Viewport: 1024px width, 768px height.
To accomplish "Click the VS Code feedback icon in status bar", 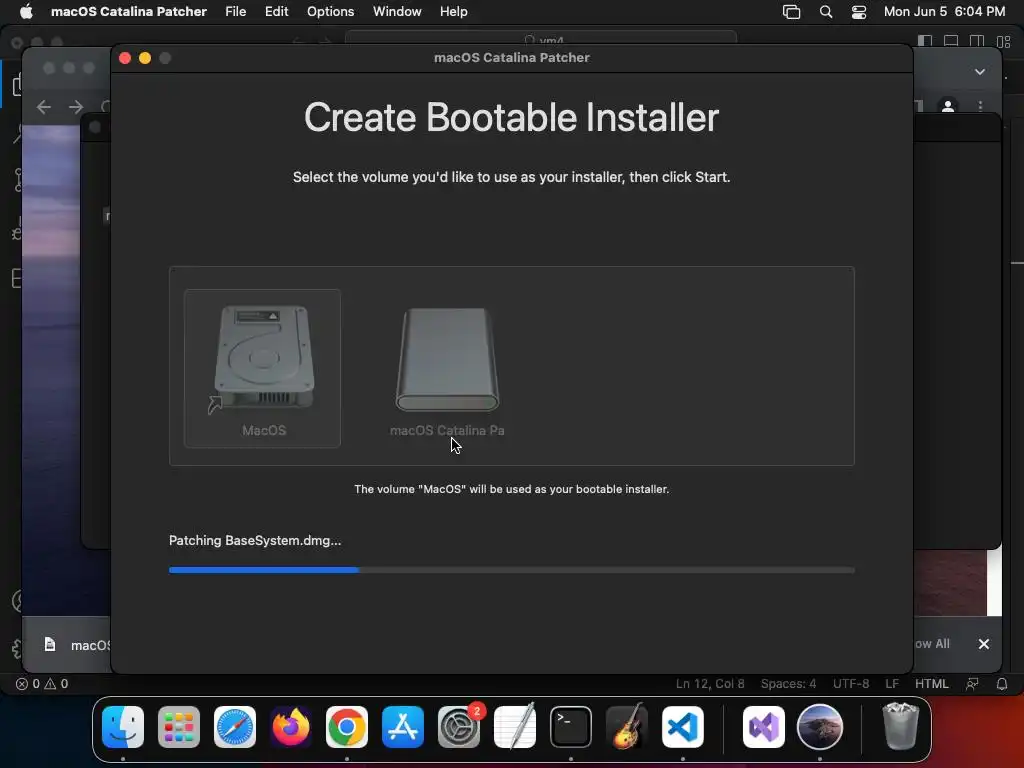I will pyautogui.click(x=972, y=684).
